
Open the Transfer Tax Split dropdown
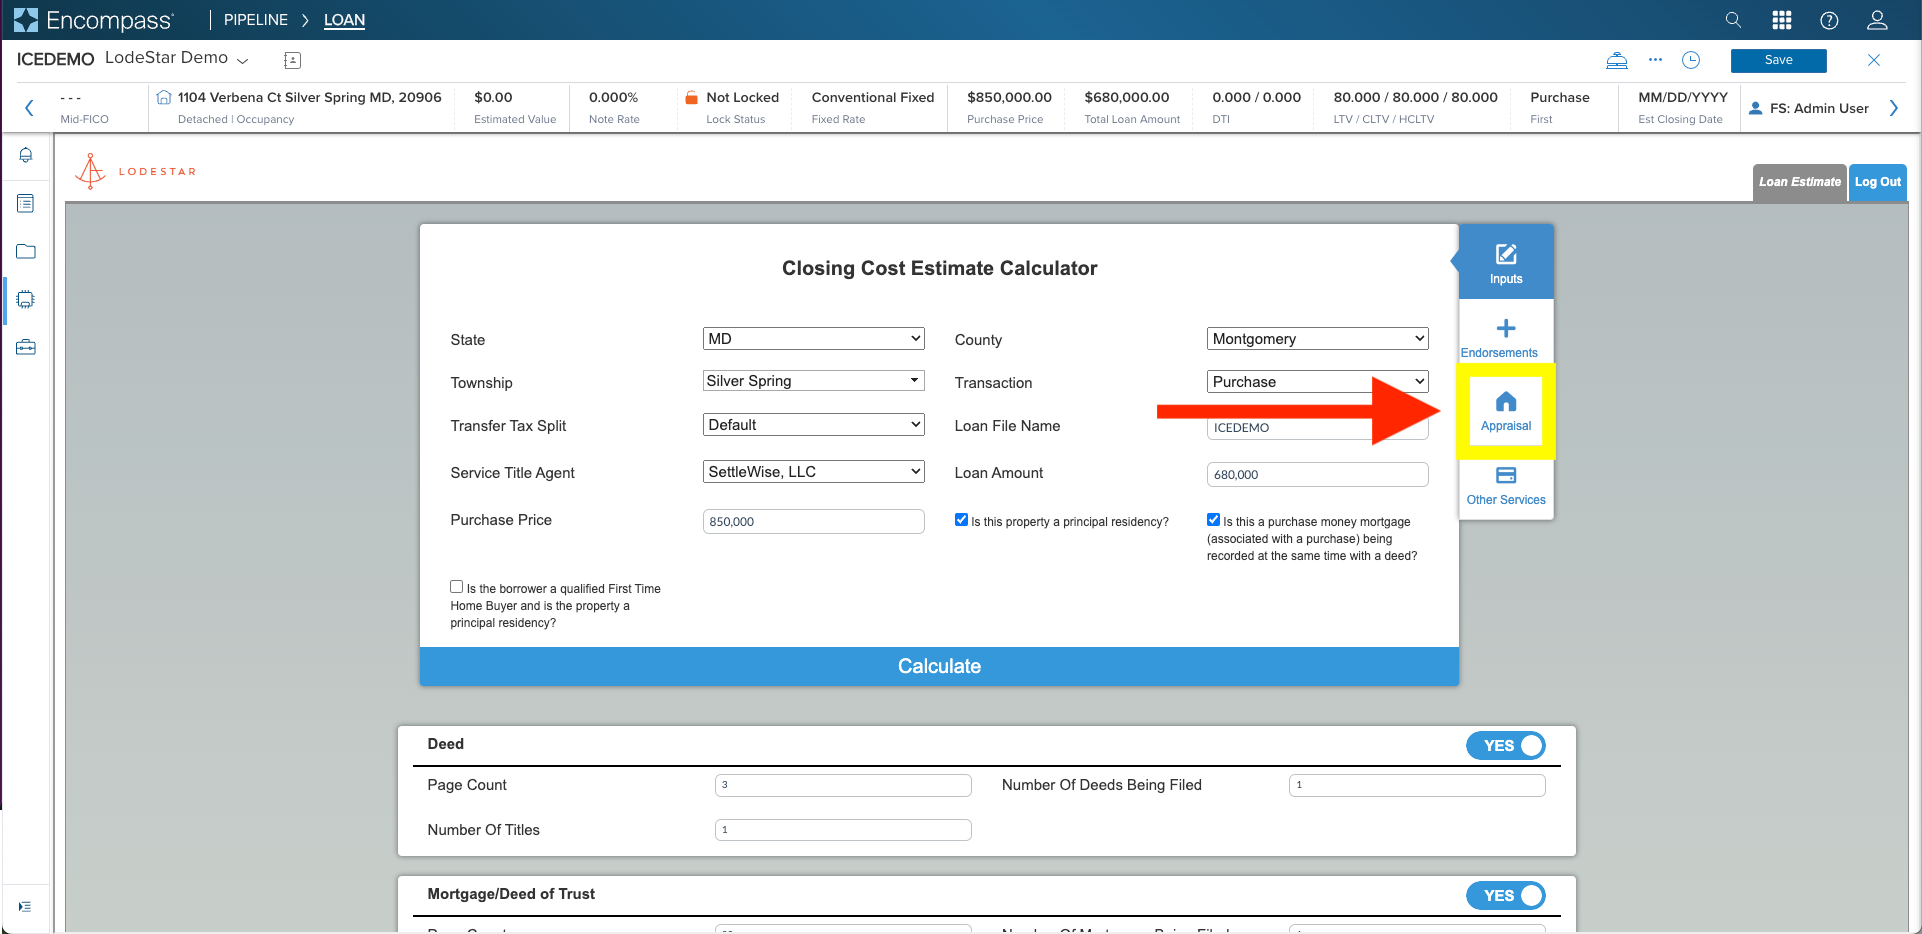[814, 425]
